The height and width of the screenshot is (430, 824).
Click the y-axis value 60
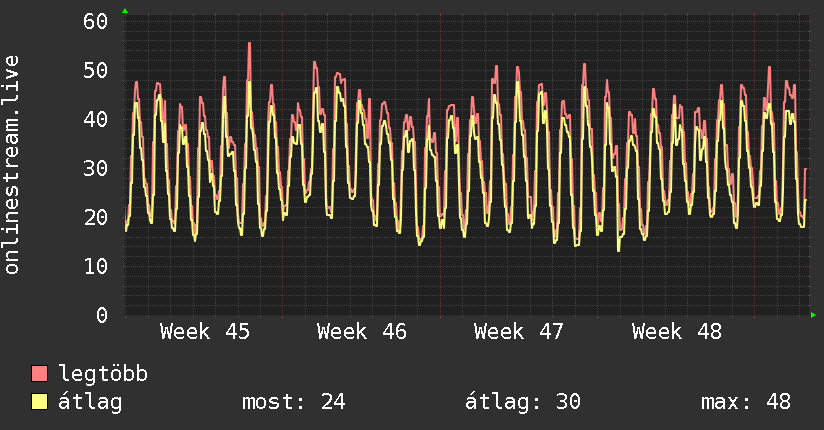[96, 22]
